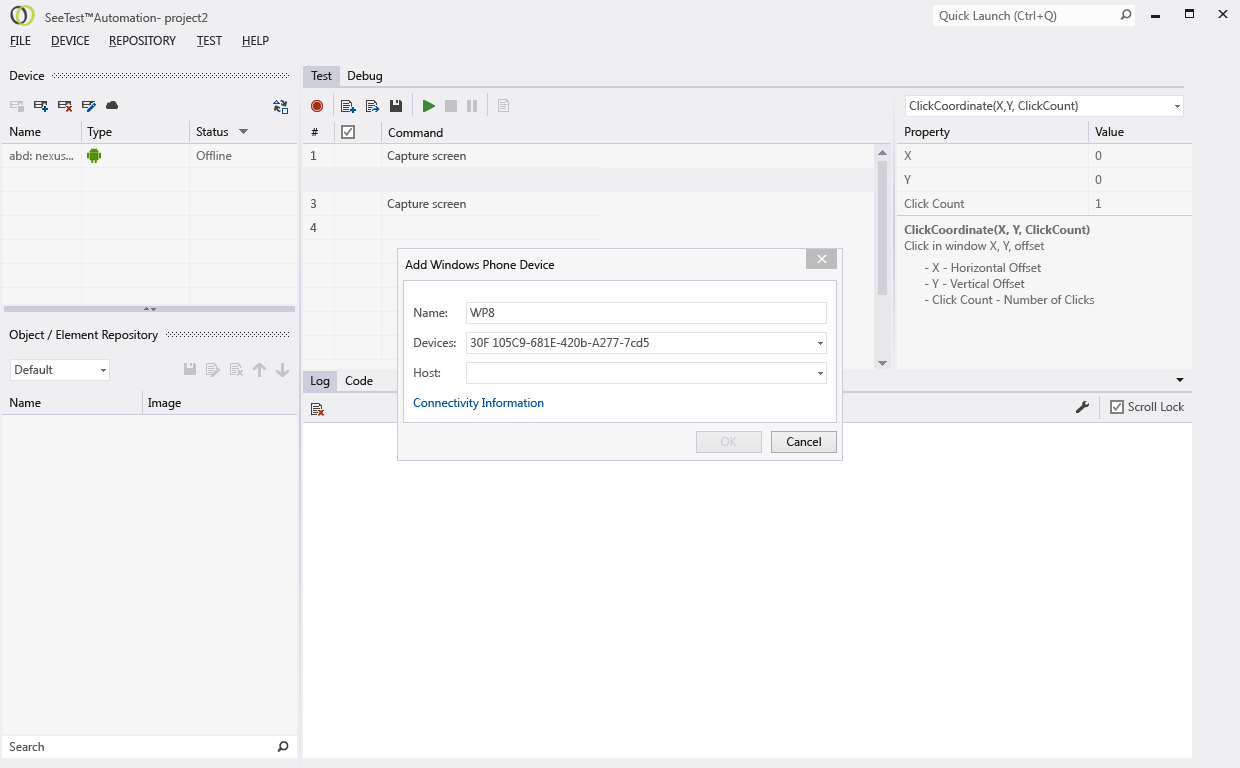Viewport: 1240px width, 768px height.
Task: Click the Edit Device pencil icon
Action: coord(89,105)
